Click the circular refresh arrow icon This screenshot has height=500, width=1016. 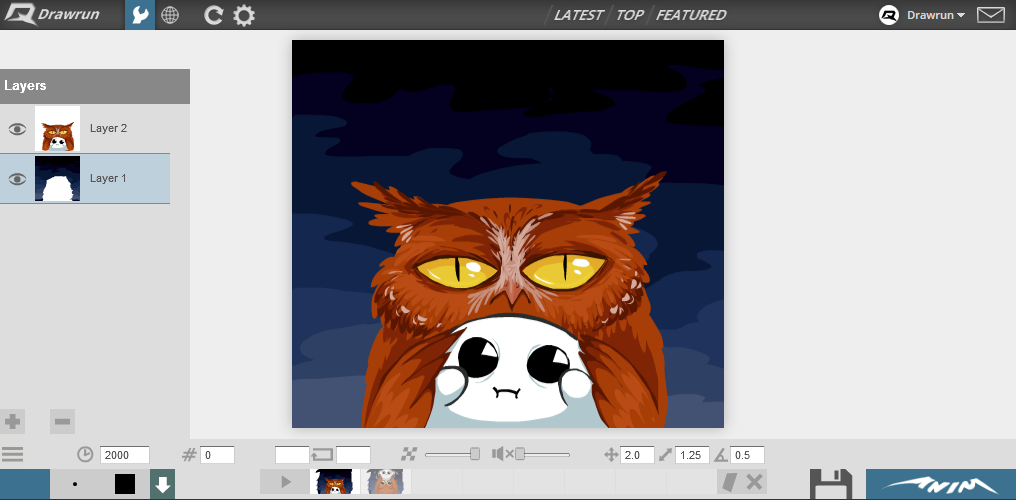(213, 15)
